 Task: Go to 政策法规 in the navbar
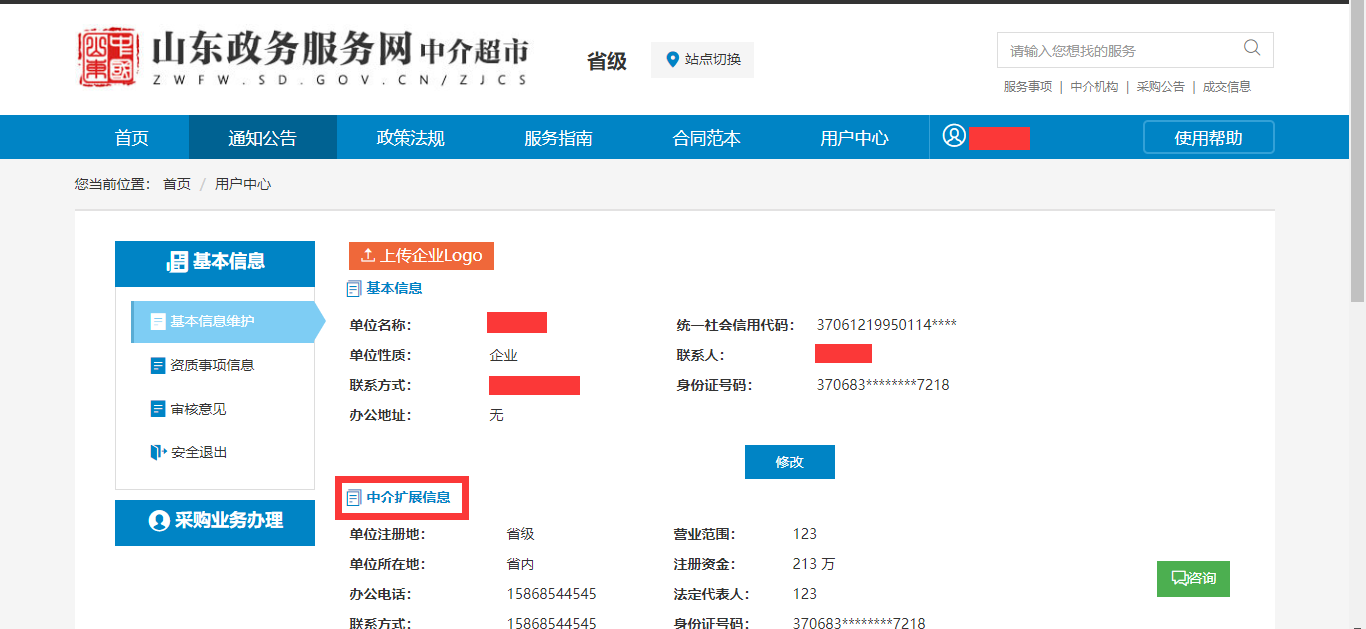410,138
